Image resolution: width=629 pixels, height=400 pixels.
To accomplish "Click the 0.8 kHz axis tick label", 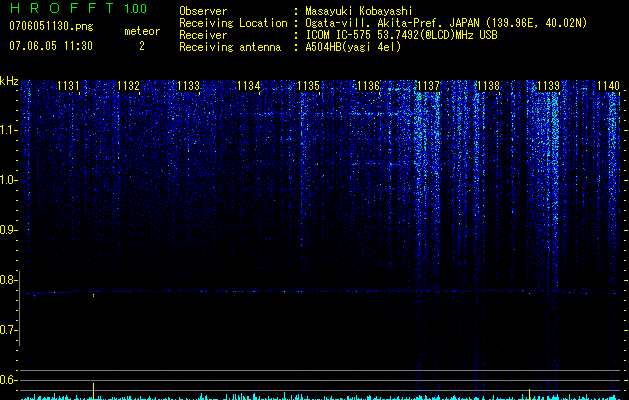I will tap(7, 280).
